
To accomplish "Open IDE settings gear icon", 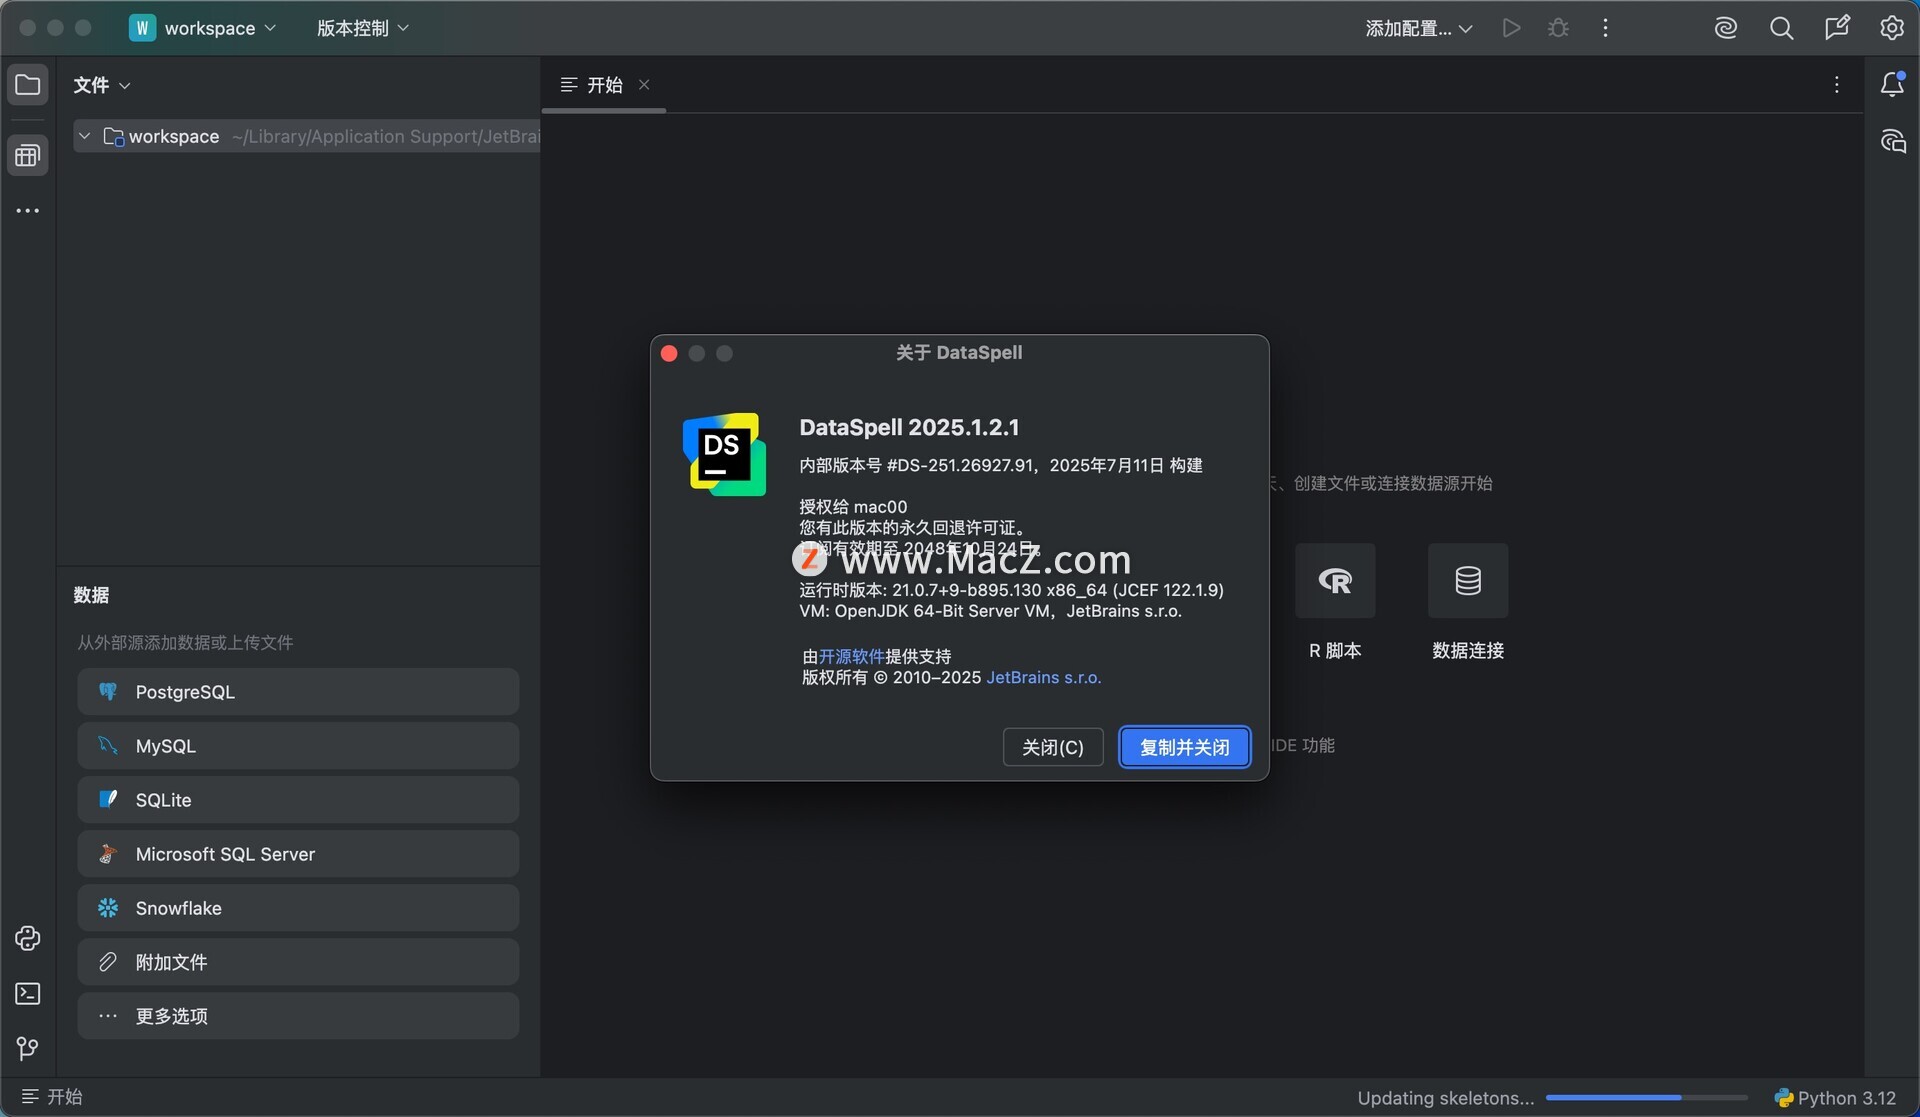I will coord(1892,28).
